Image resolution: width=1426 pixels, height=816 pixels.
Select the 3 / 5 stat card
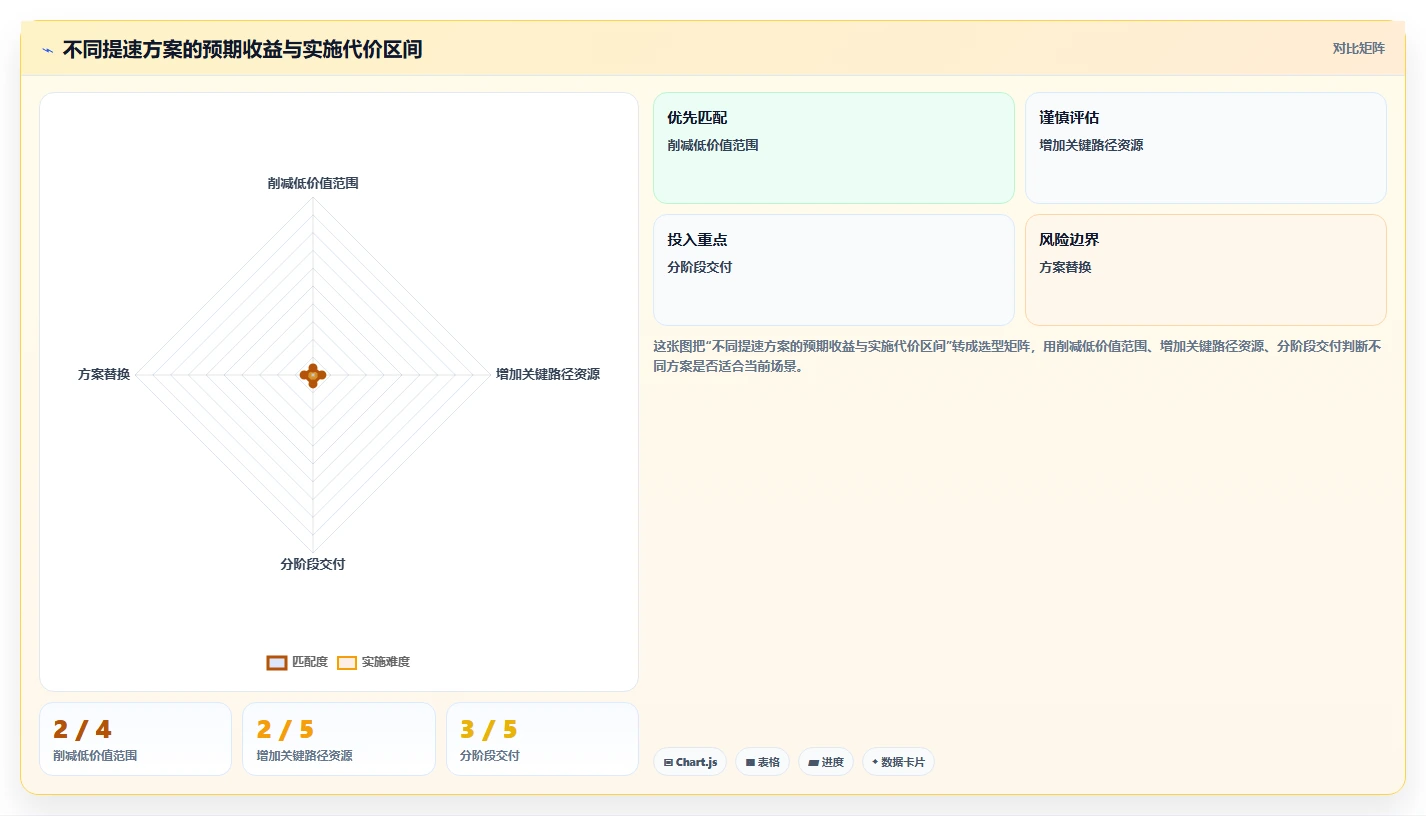pos(542,739)
